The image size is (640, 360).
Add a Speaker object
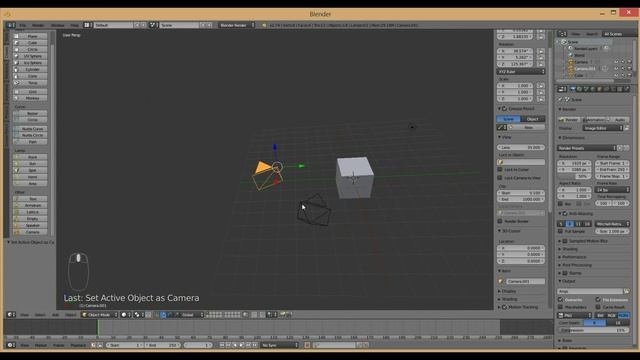(x=30, y=225)
